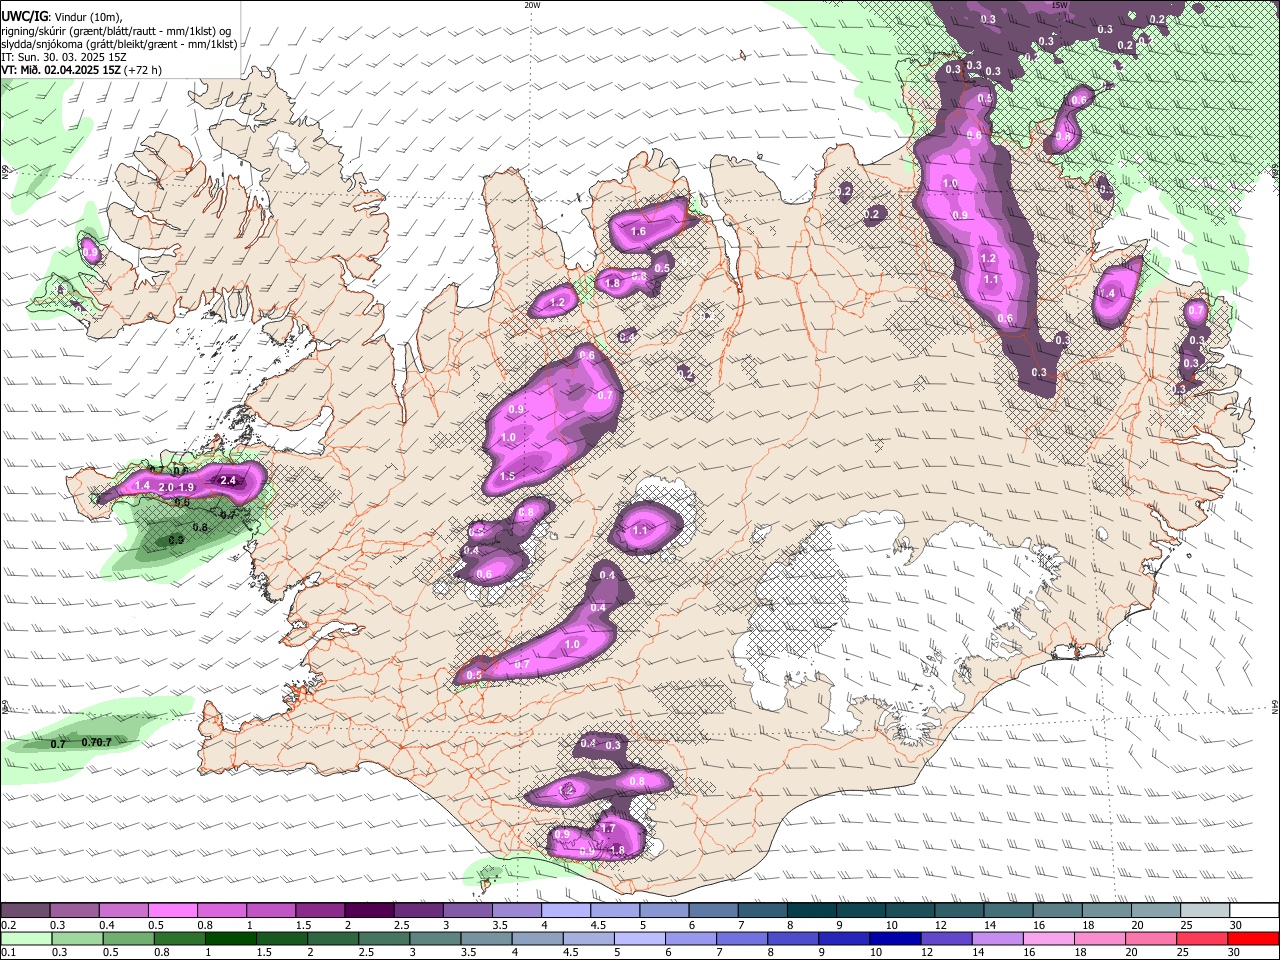Screen dimensions: 1280x960
Task: Click the '0.1' label in the bottom legend row
Action: 8,953
